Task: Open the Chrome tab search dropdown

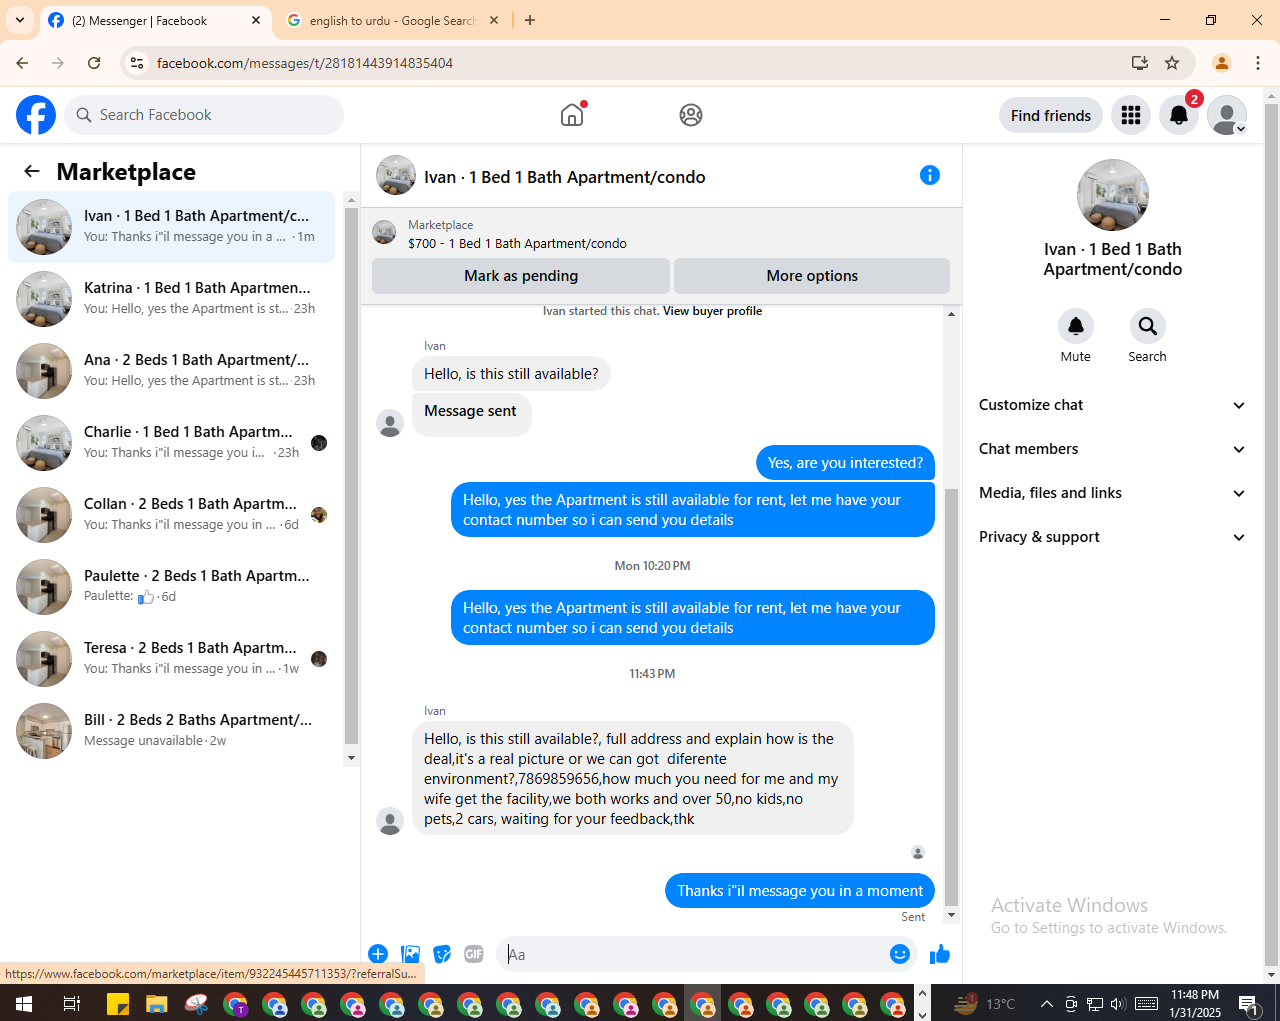Action: pos(20,20)
